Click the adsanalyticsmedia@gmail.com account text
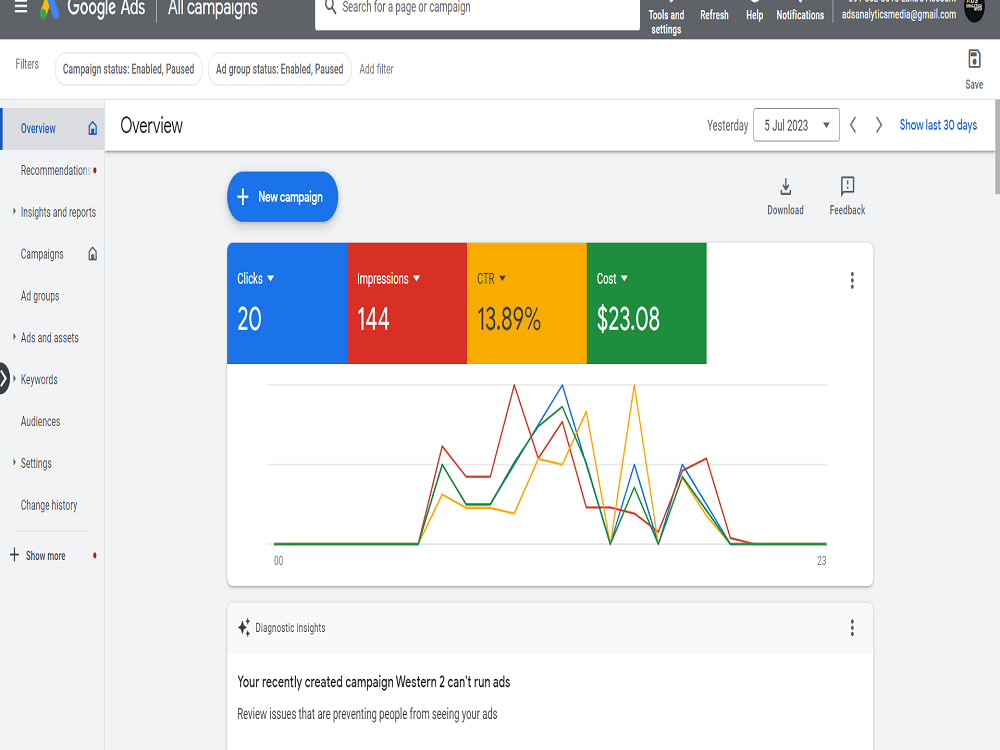This screenshot has height=750, width=1000. click(899, 14)
